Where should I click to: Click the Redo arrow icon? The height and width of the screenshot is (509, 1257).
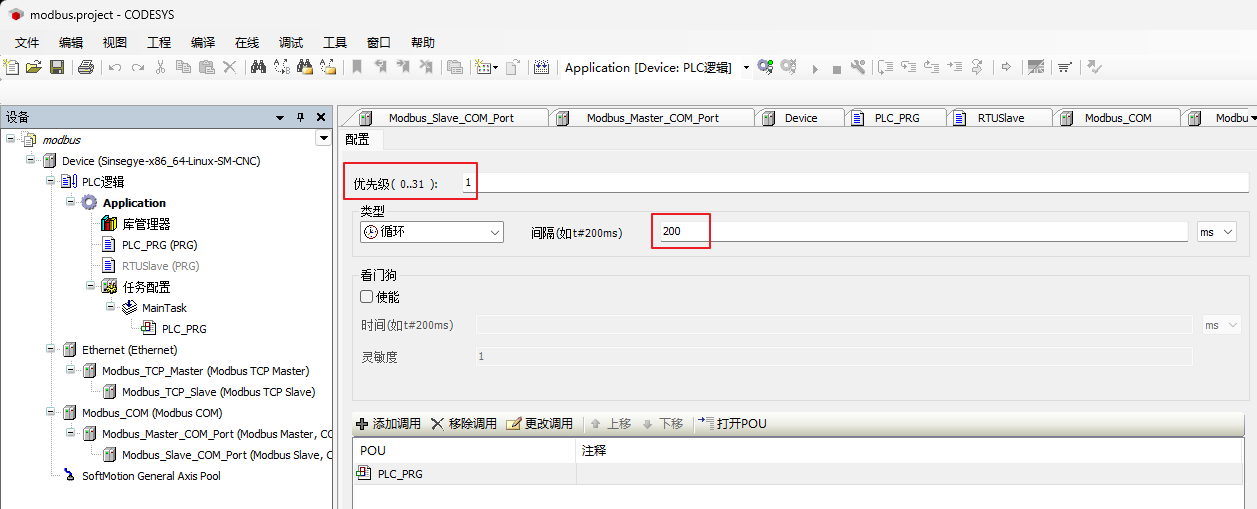click(x=138, y=67)
